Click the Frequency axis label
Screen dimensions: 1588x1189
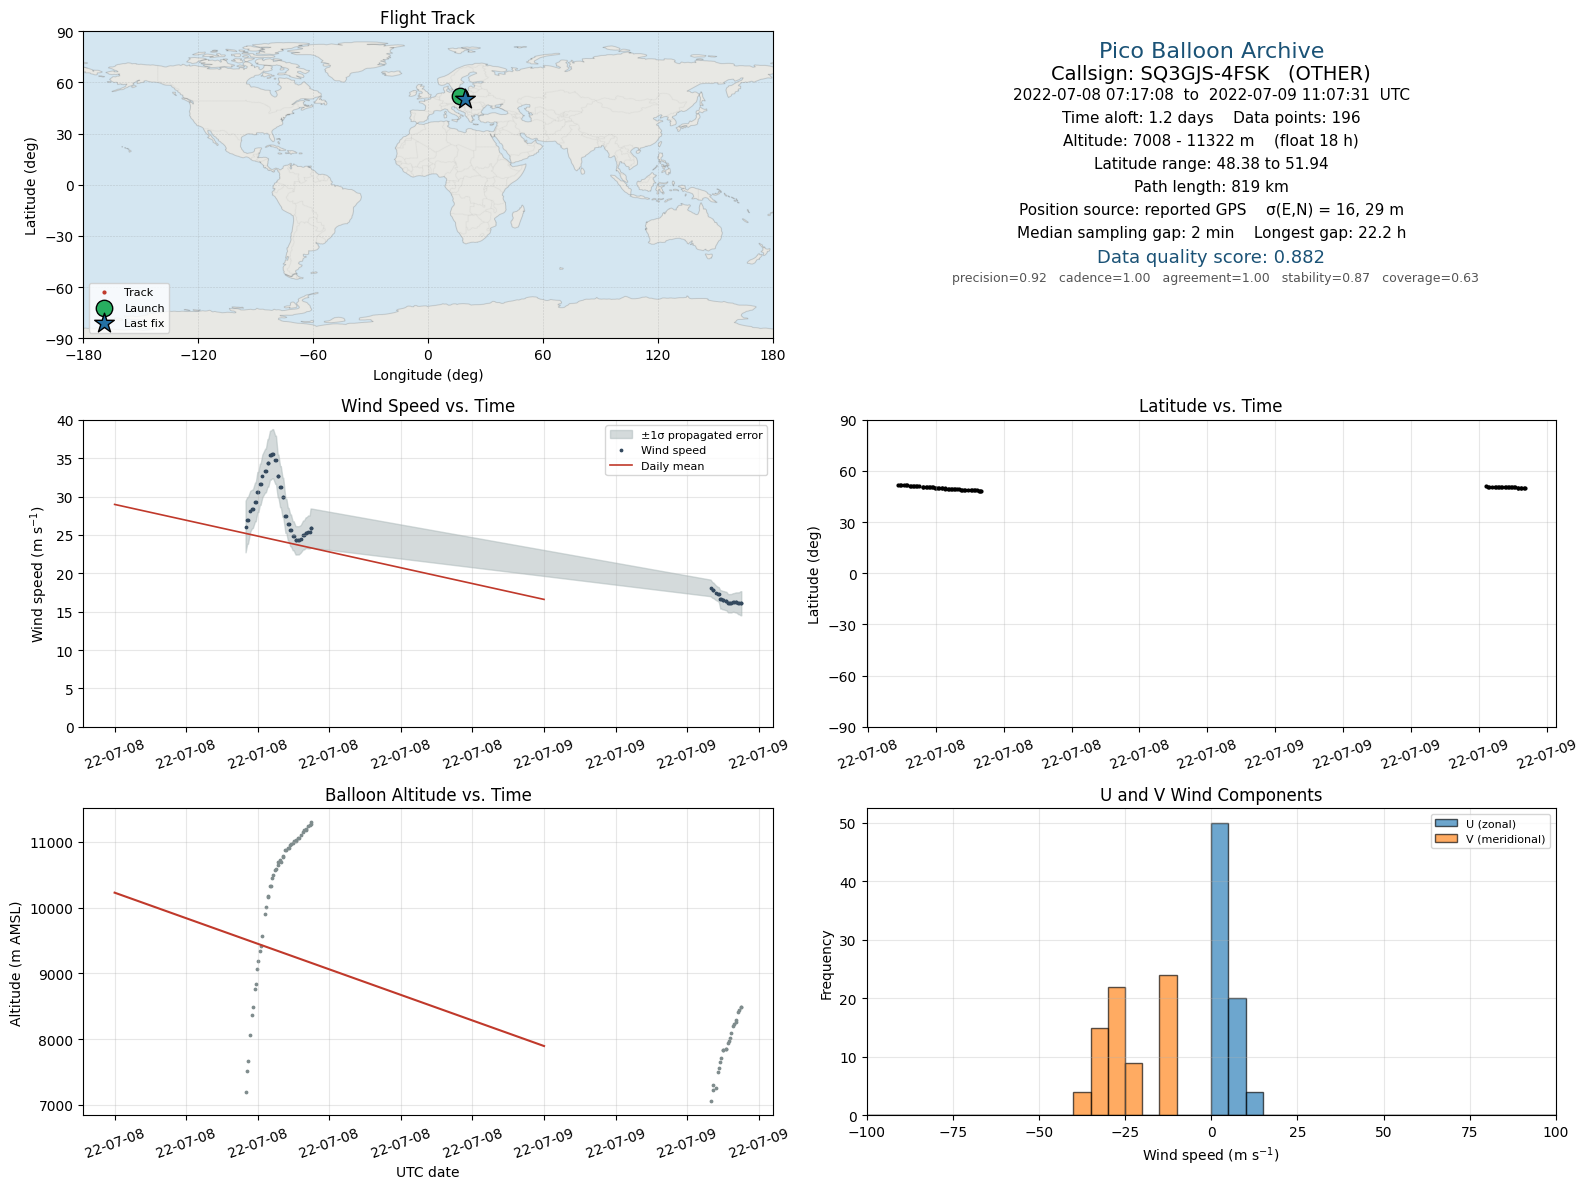point(827,965)
